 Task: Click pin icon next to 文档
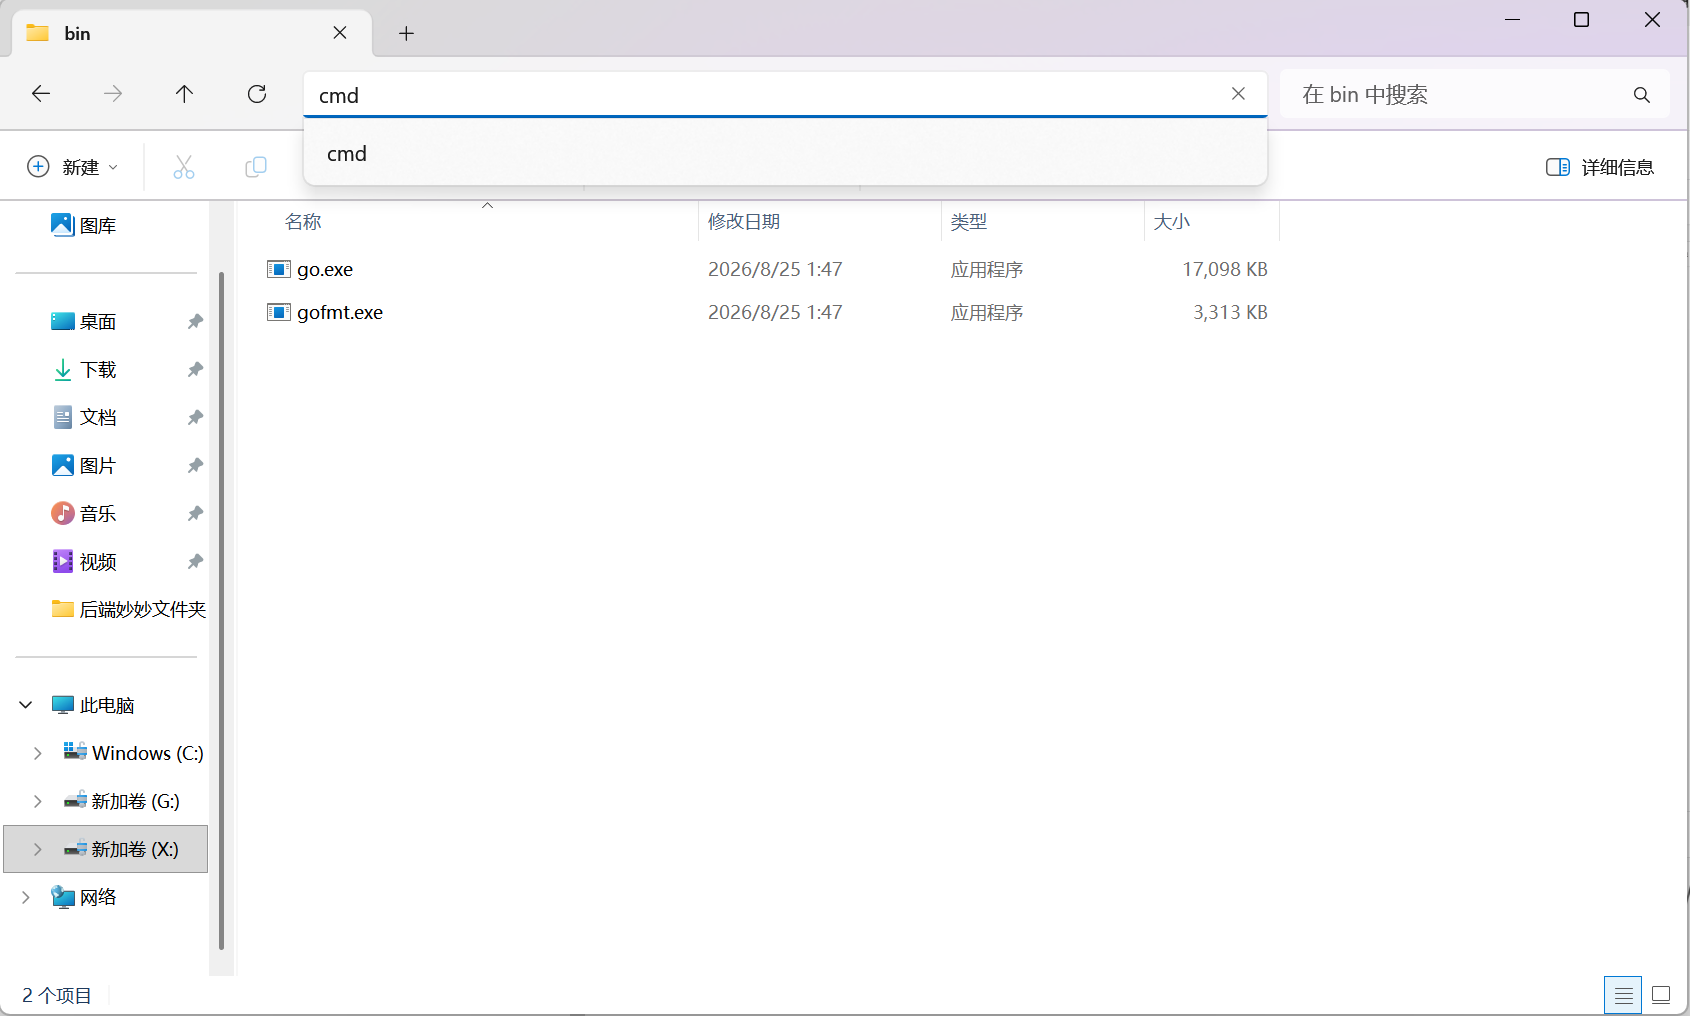point(195,418)
